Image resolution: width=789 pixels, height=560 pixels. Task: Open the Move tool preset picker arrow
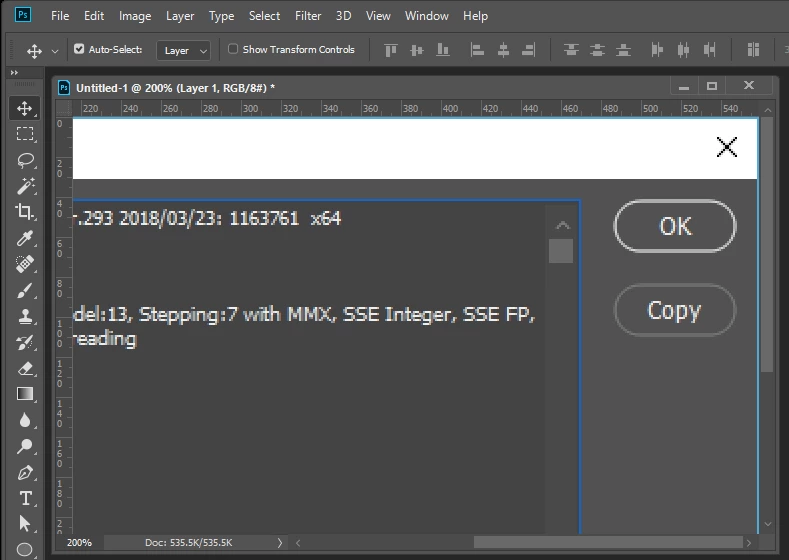(55, 51)
